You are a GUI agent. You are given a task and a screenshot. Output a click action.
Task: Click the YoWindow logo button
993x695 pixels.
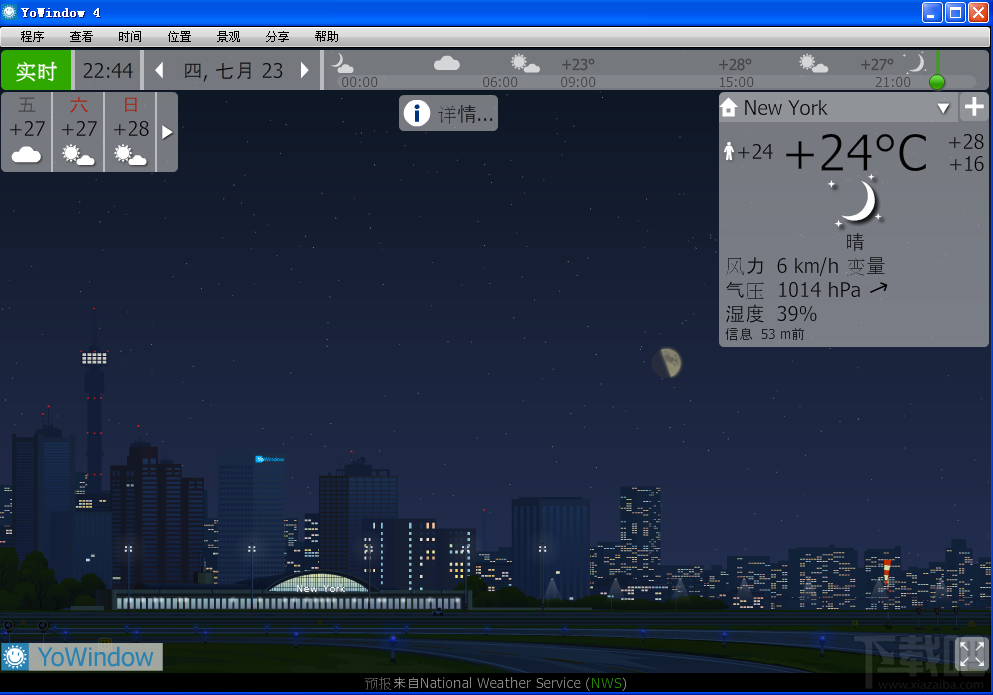click(x=82, y=657)
